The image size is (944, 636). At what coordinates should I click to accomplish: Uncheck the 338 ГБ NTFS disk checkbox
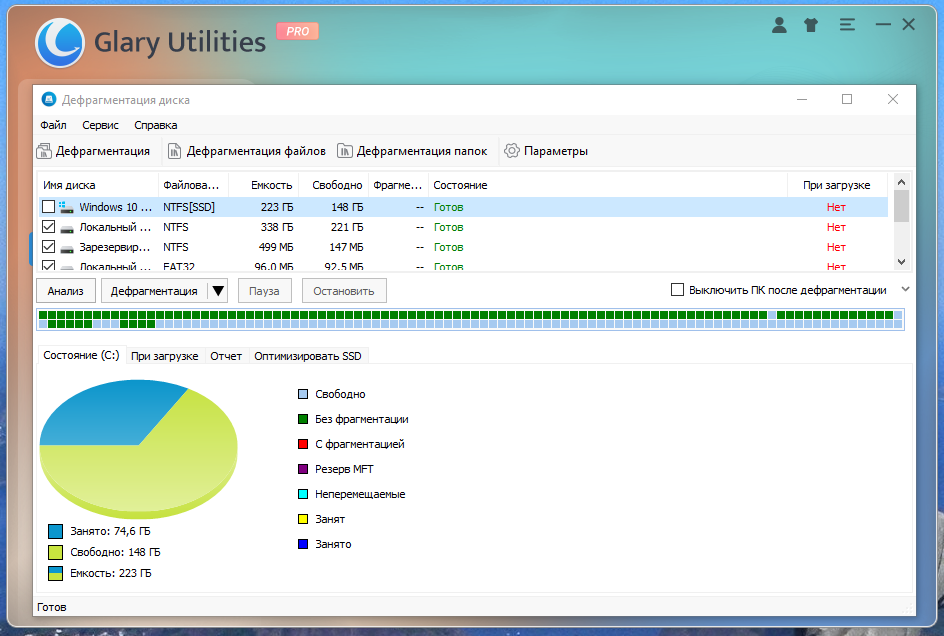48,227
